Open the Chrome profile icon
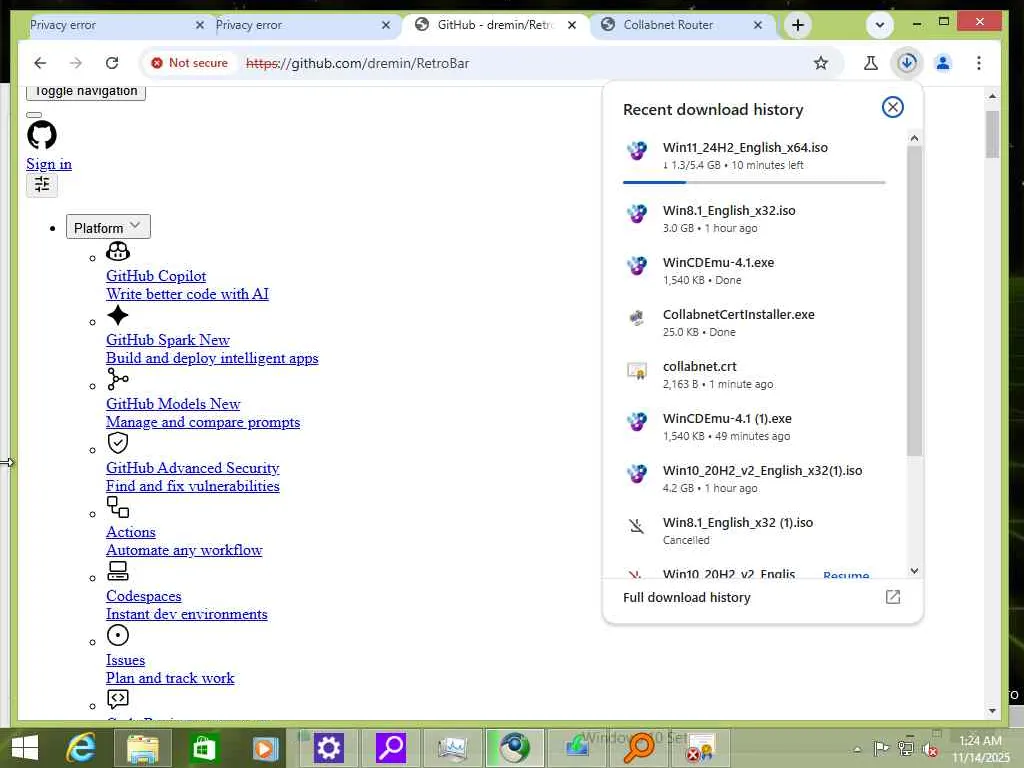Screen dimensions: 1024x768 coord(943,63)
